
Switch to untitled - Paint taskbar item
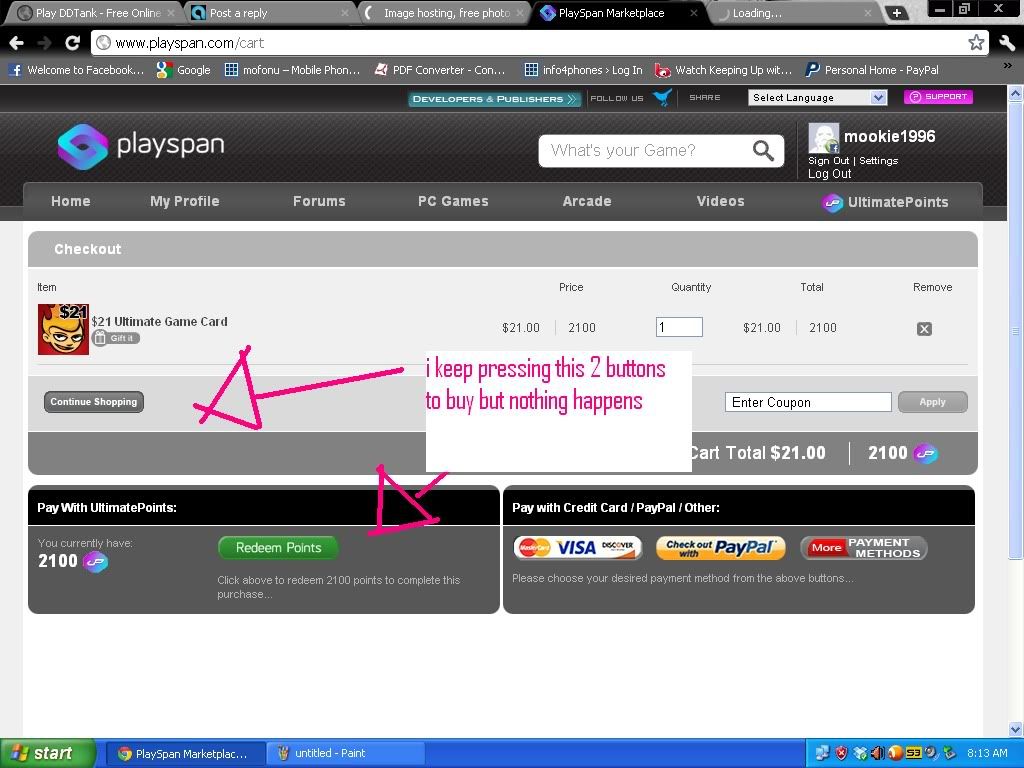[x=345, y=753]
